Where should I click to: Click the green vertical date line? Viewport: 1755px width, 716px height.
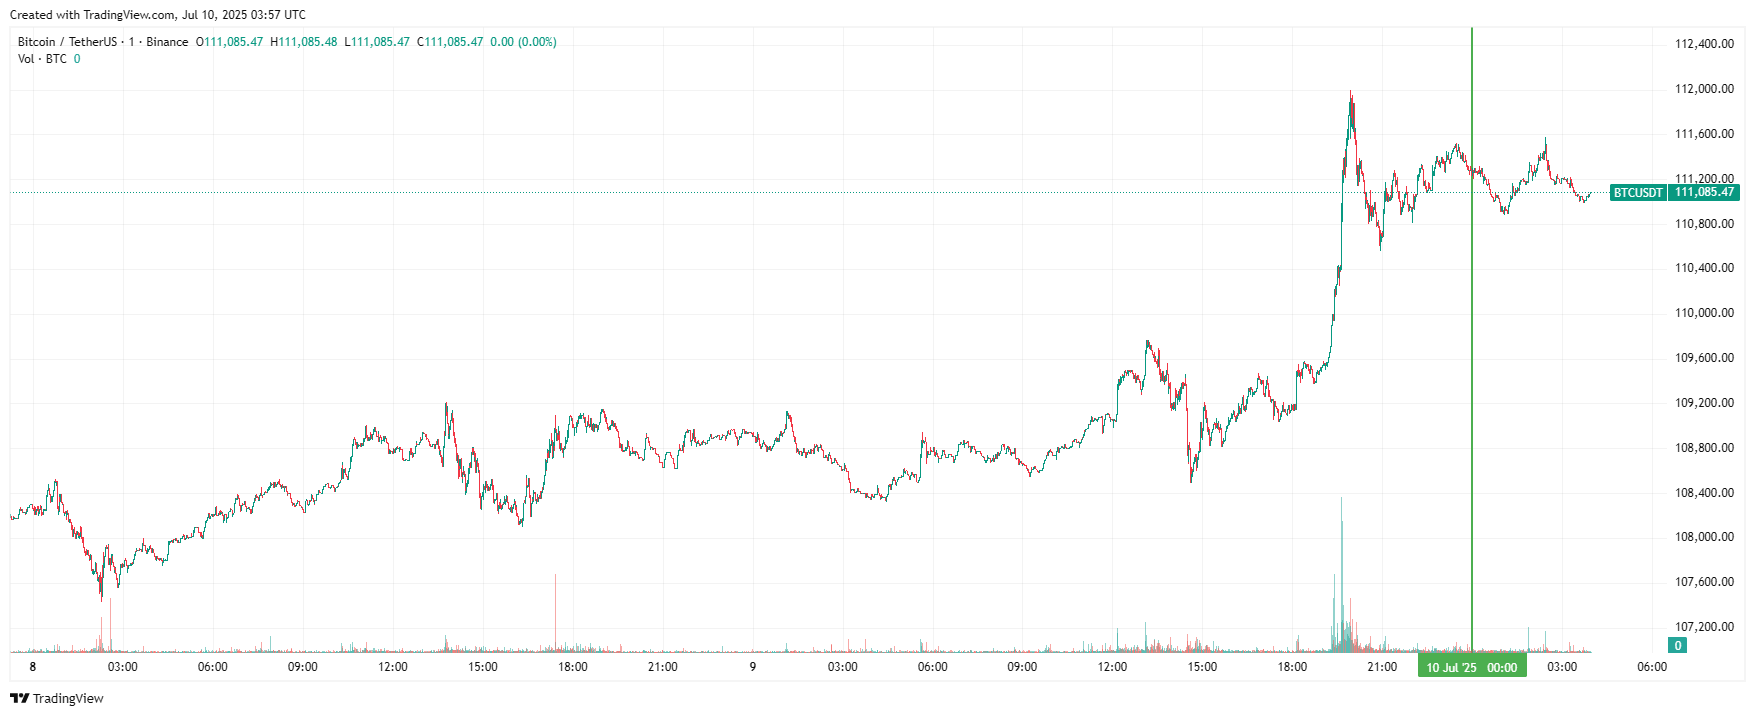click(x=1472, y=340)
